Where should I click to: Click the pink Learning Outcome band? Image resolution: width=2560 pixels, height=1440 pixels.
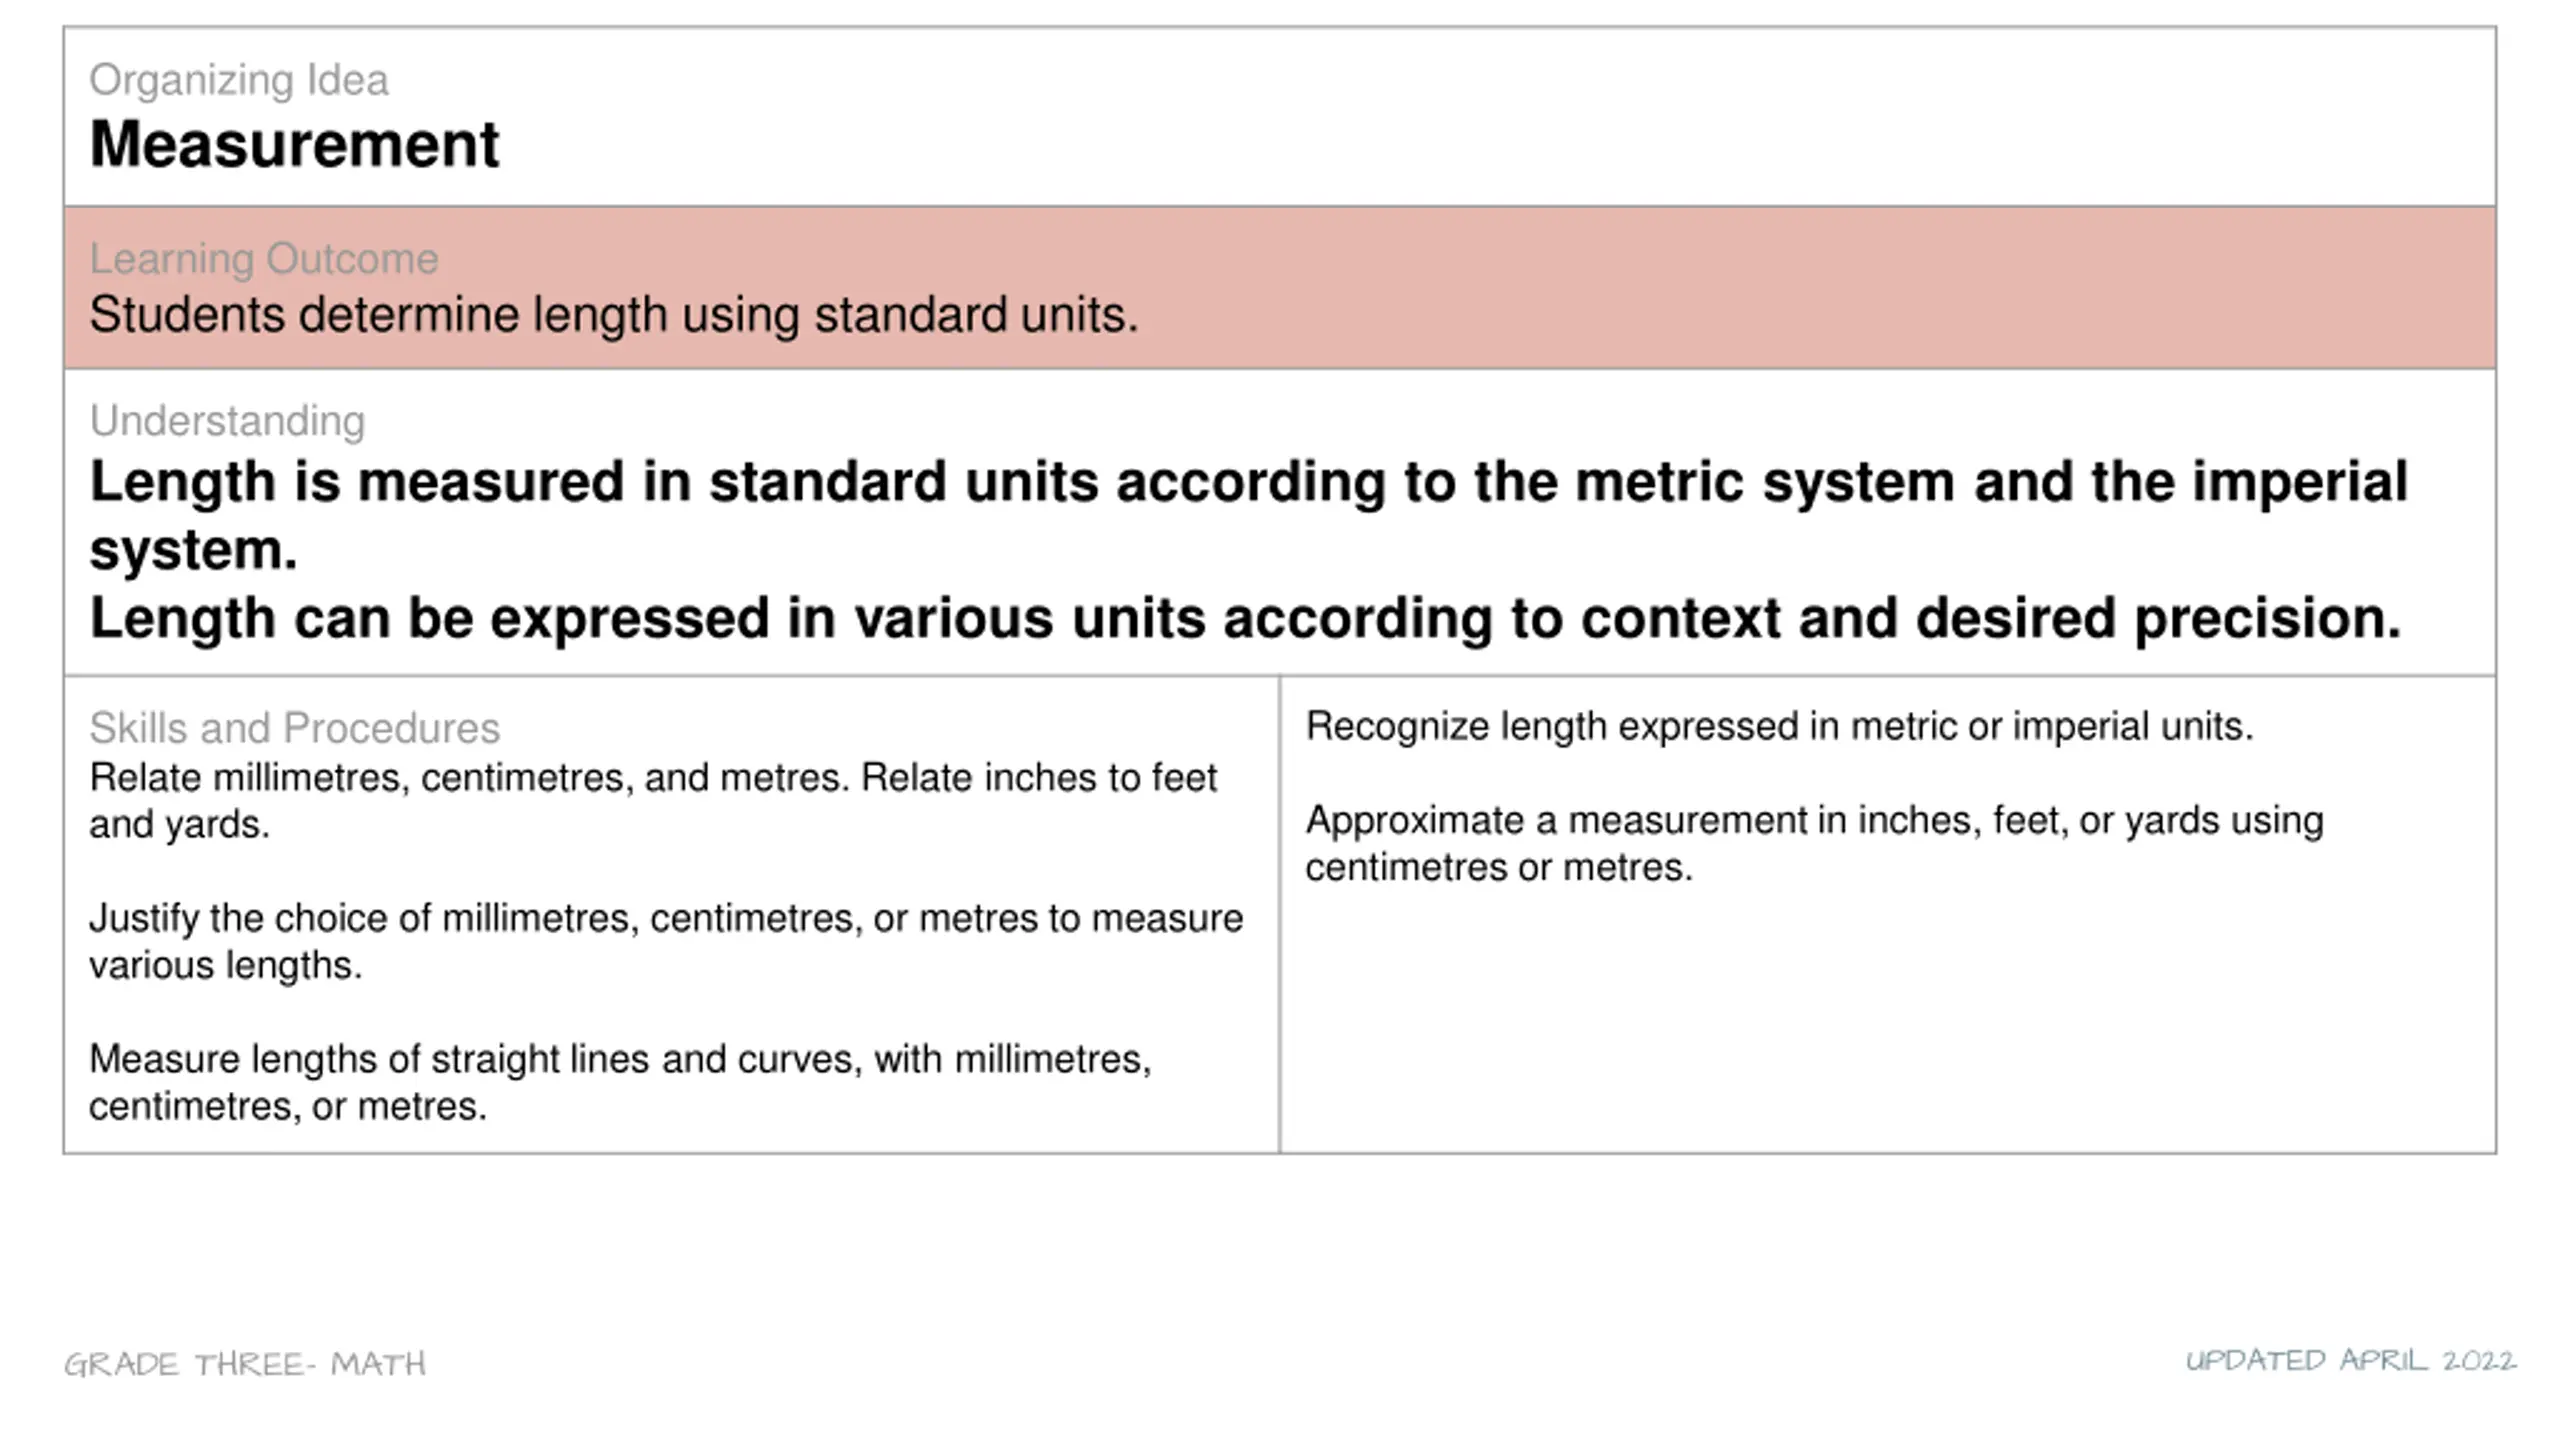[x=1280, y=288]
